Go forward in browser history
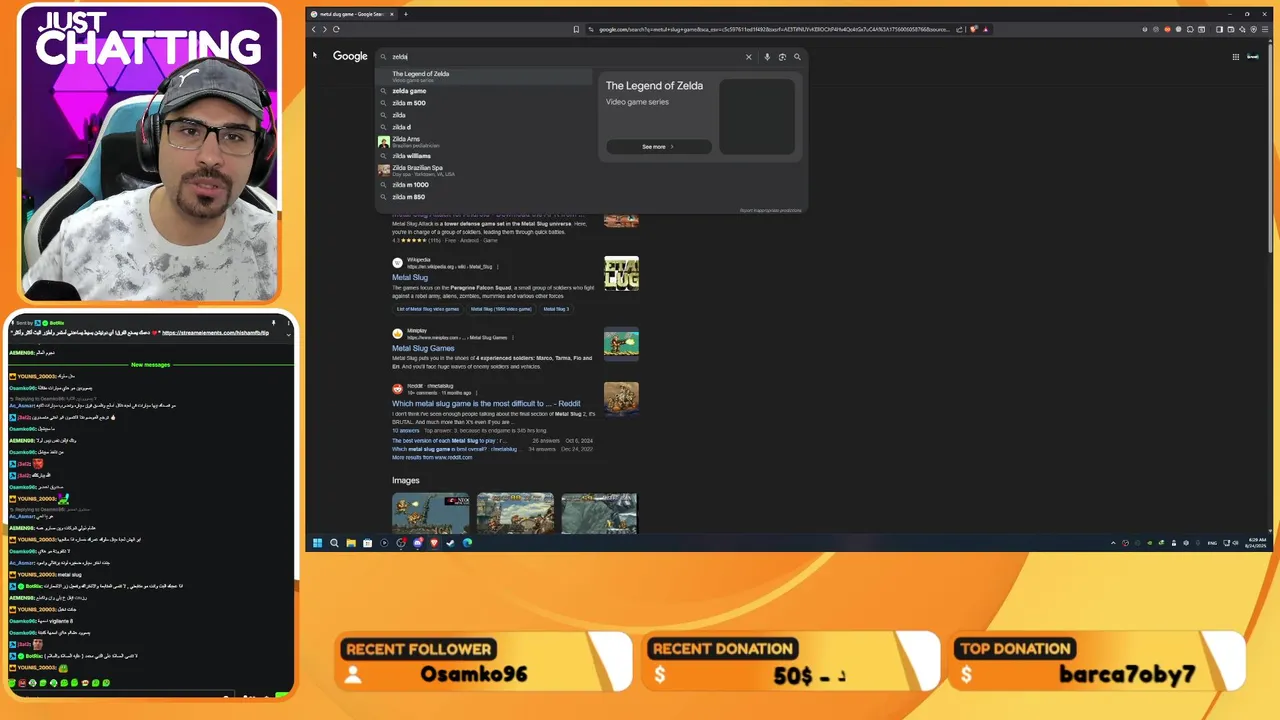 point(324,29)
